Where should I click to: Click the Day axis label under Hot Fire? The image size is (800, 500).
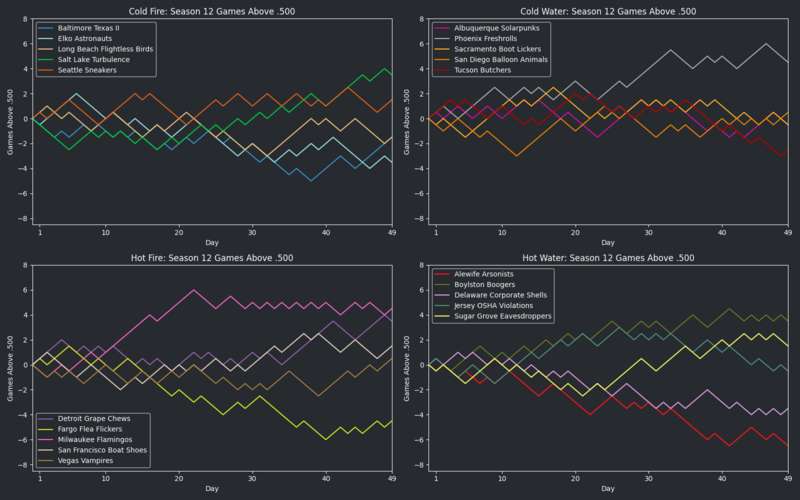click(212, 489)
